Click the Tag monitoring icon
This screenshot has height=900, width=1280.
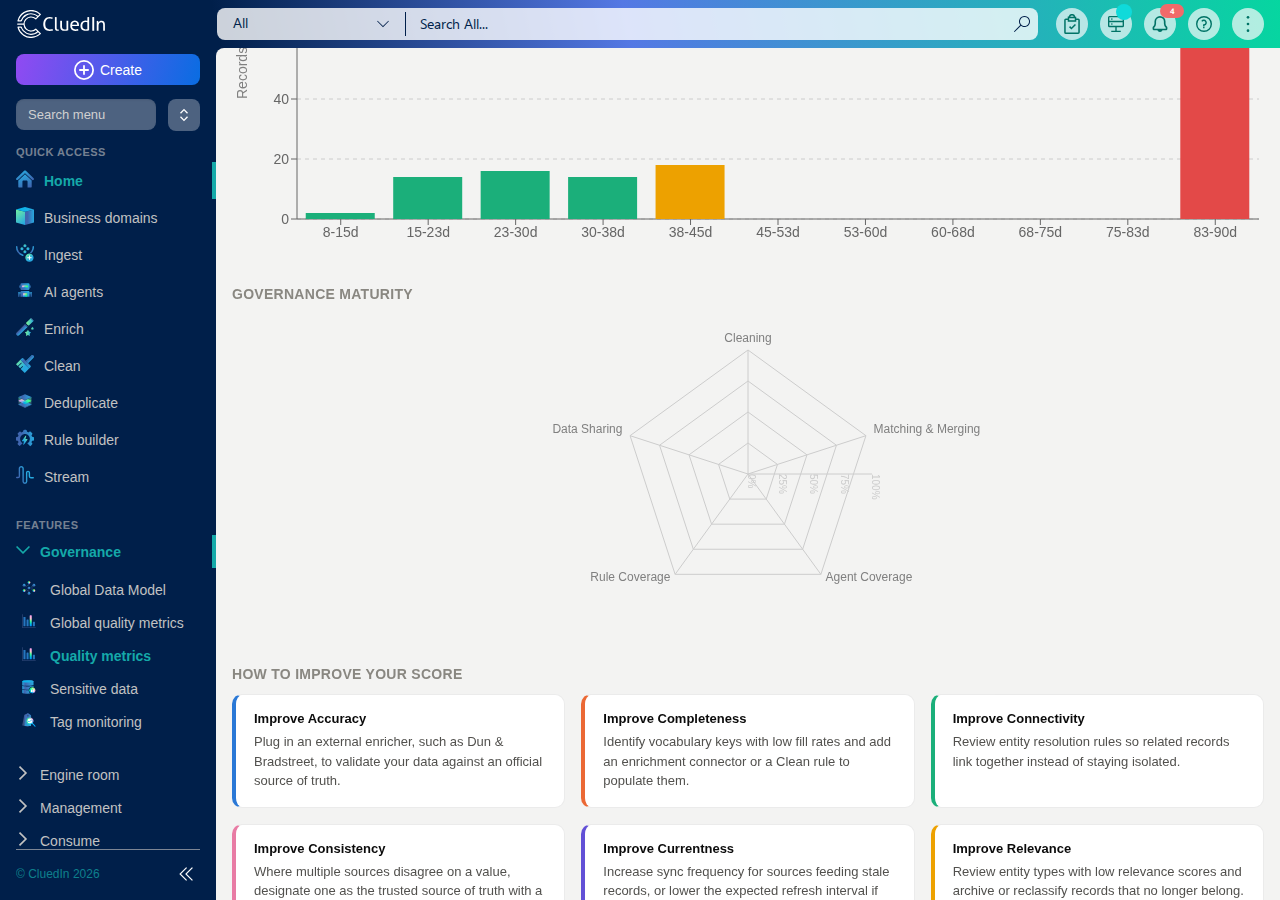(29, 721)
